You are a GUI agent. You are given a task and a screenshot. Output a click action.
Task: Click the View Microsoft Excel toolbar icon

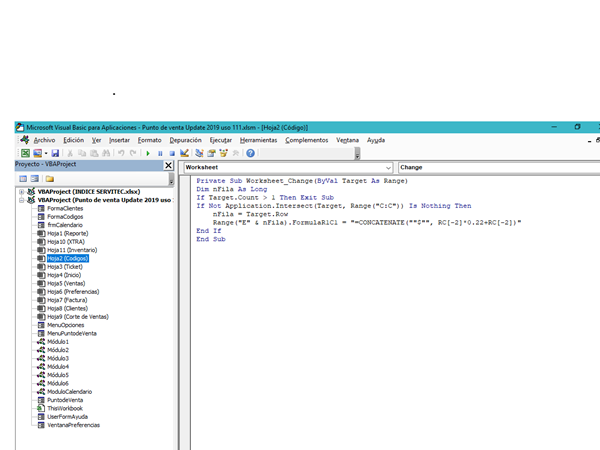25,153
